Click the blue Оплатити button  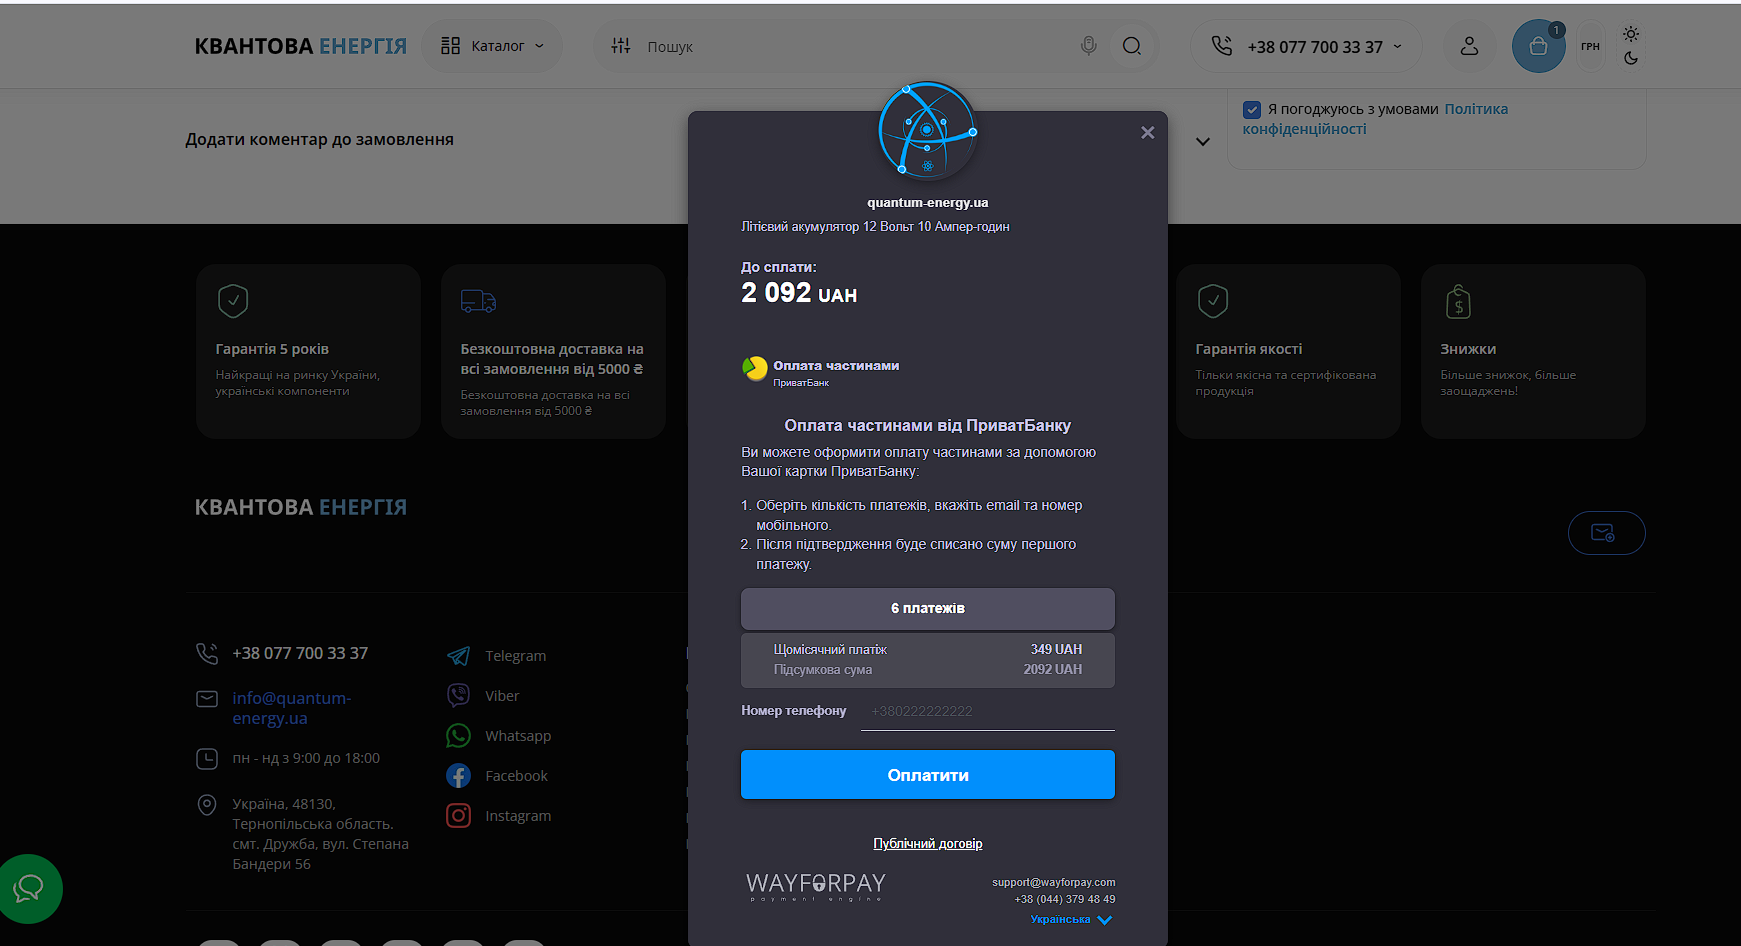coord(928,775)
